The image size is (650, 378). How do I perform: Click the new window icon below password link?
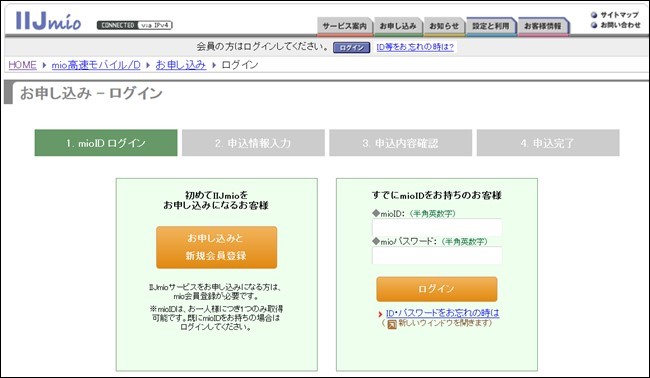(x=392, y=324)
